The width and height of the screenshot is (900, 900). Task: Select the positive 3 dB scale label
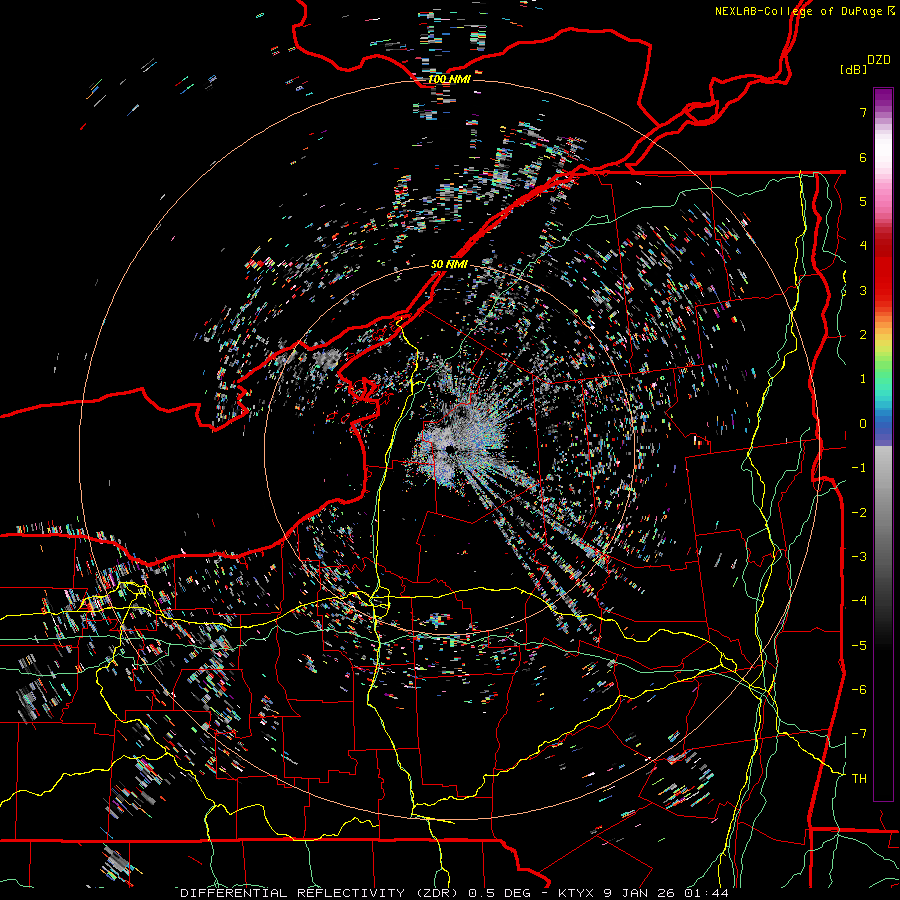(x=863, y=290)
